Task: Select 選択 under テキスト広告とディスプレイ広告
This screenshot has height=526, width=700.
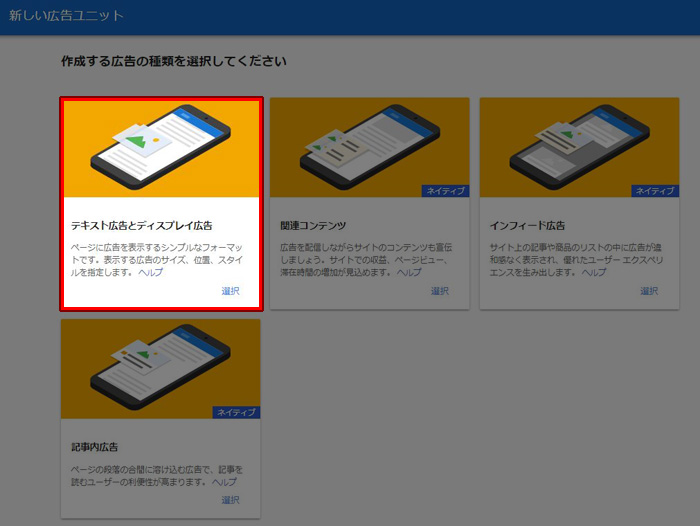Action: pyautogui.click(x=230, y=291)
